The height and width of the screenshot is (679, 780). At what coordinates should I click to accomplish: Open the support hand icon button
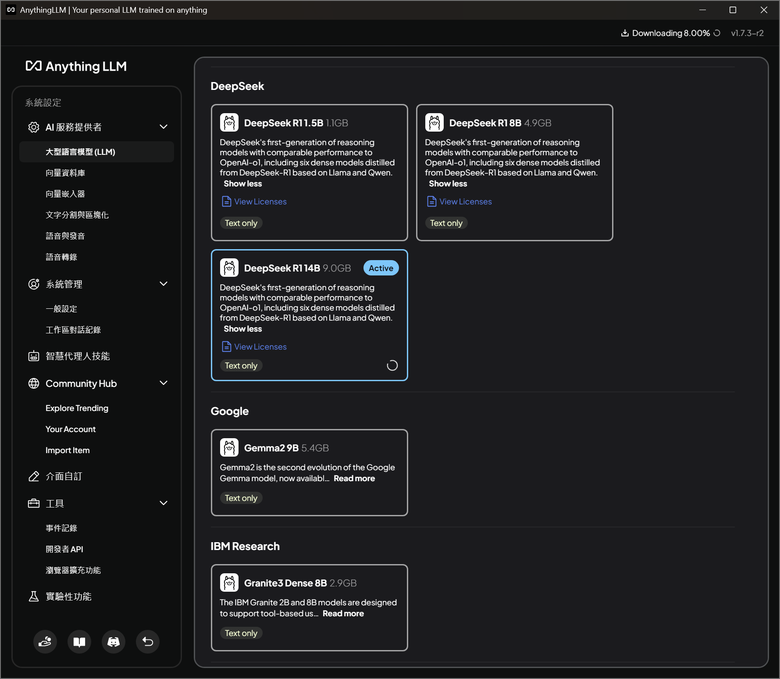click(45, 642)
